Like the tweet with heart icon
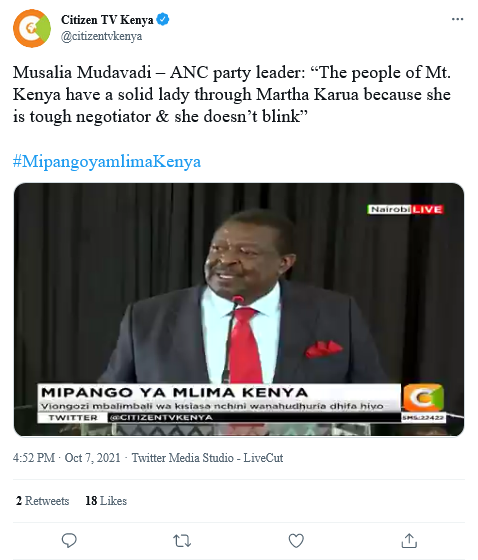The height and width of the screenshot is (560, 478). pyautogui.click(x=296, y=541)
